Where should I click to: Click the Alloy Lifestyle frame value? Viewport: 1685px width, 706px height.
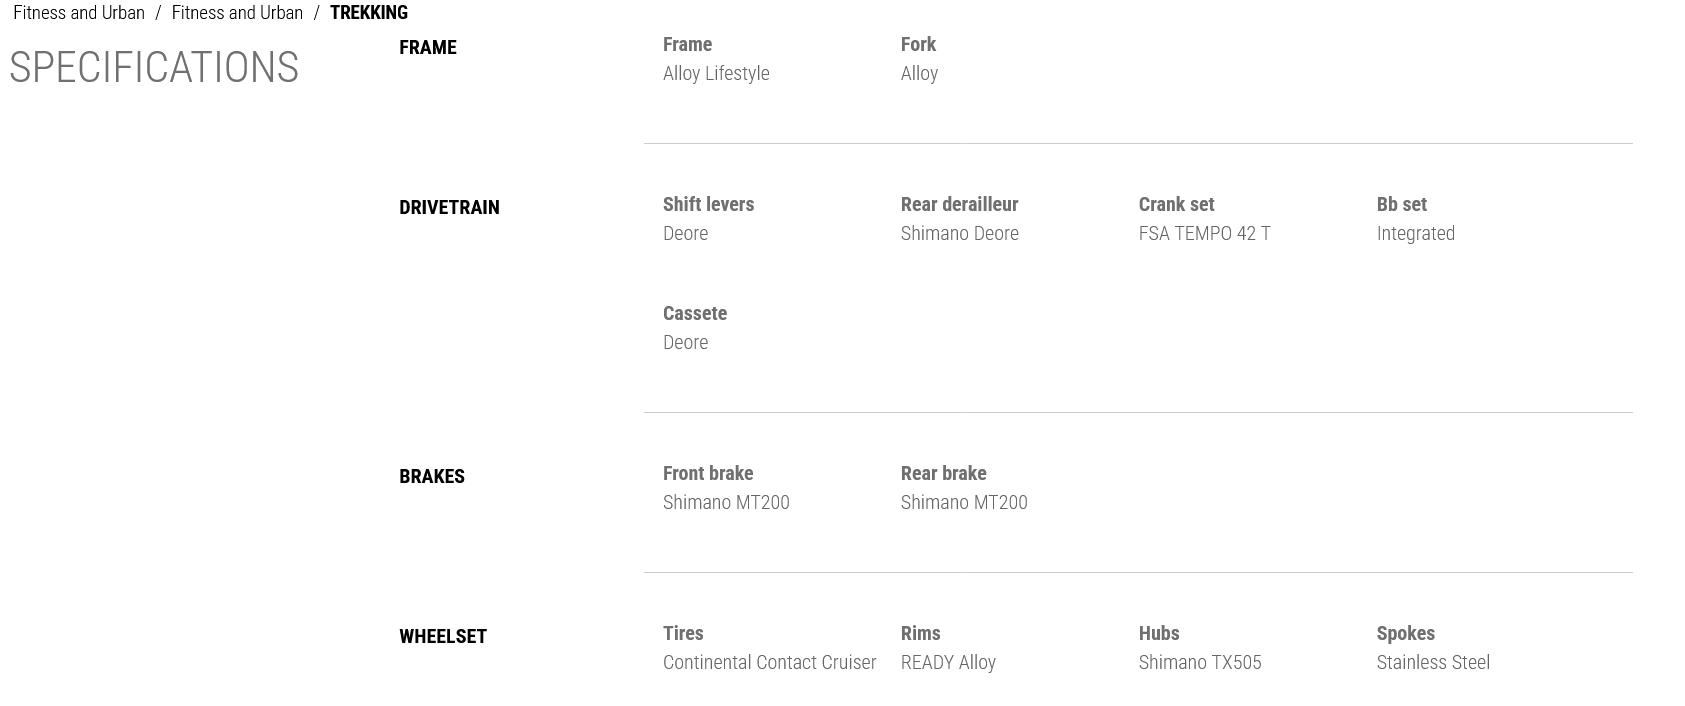point(716,73)
